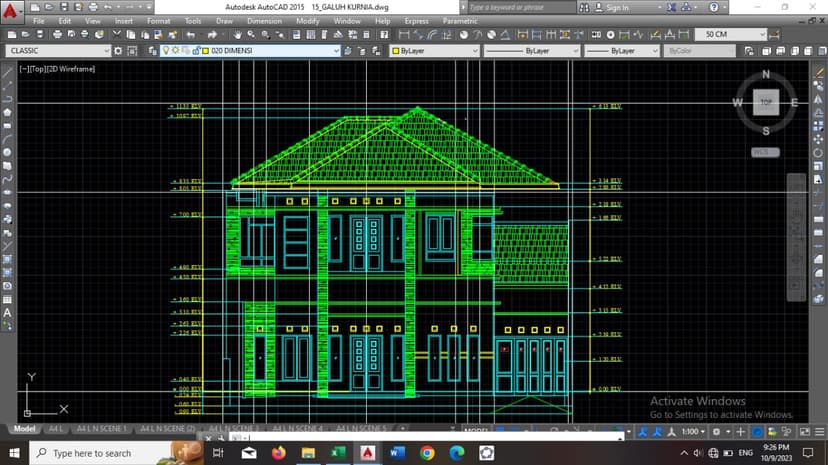Image resolution: width=828 pixels, height=465 pixels.
Task: Toggle Clean Screen icon in status bar
Action: 805,432
